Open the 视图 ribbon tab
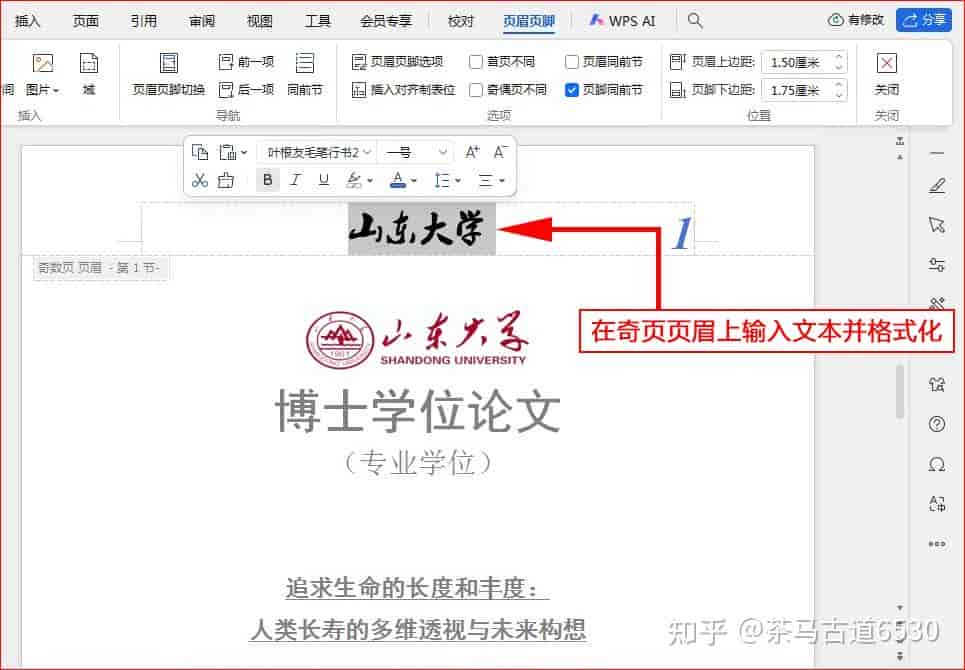This screenshot has height=670, width=965. [260, 21]
